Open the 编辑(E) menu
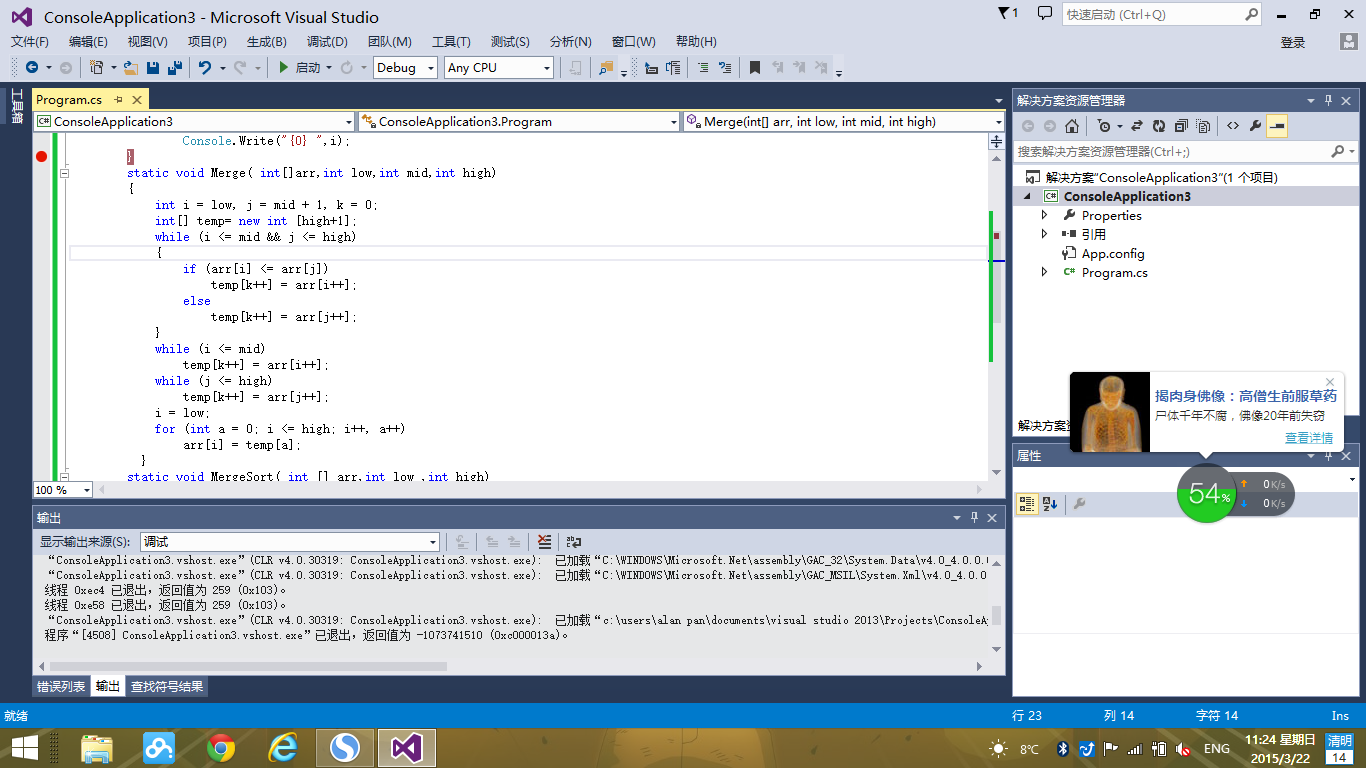The image size is (1366, 768). (88, 42)
